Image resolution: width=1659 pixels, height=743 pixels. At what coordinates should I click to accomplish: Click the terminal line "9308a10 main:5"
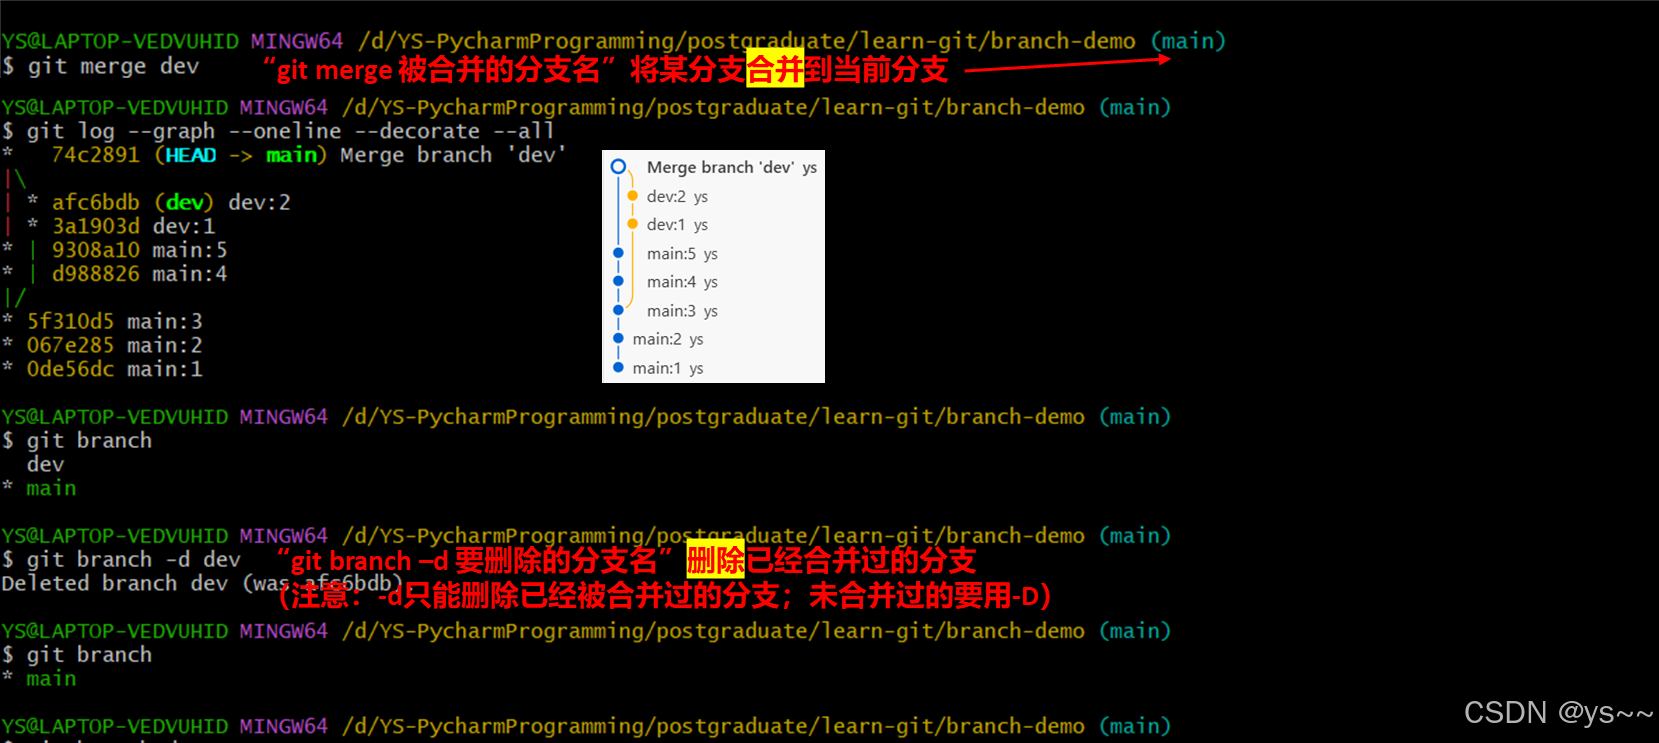(x=140, y=250)
